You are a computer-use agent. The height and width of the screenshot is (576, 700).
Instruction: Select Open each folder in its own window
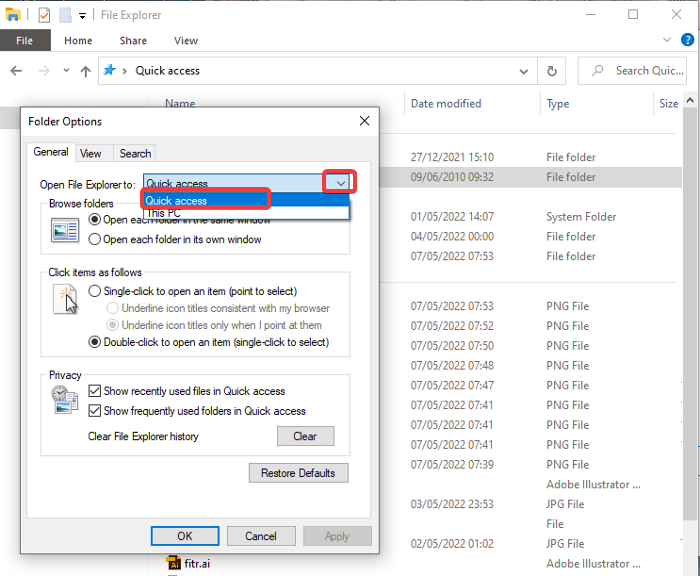pos(95,240)
